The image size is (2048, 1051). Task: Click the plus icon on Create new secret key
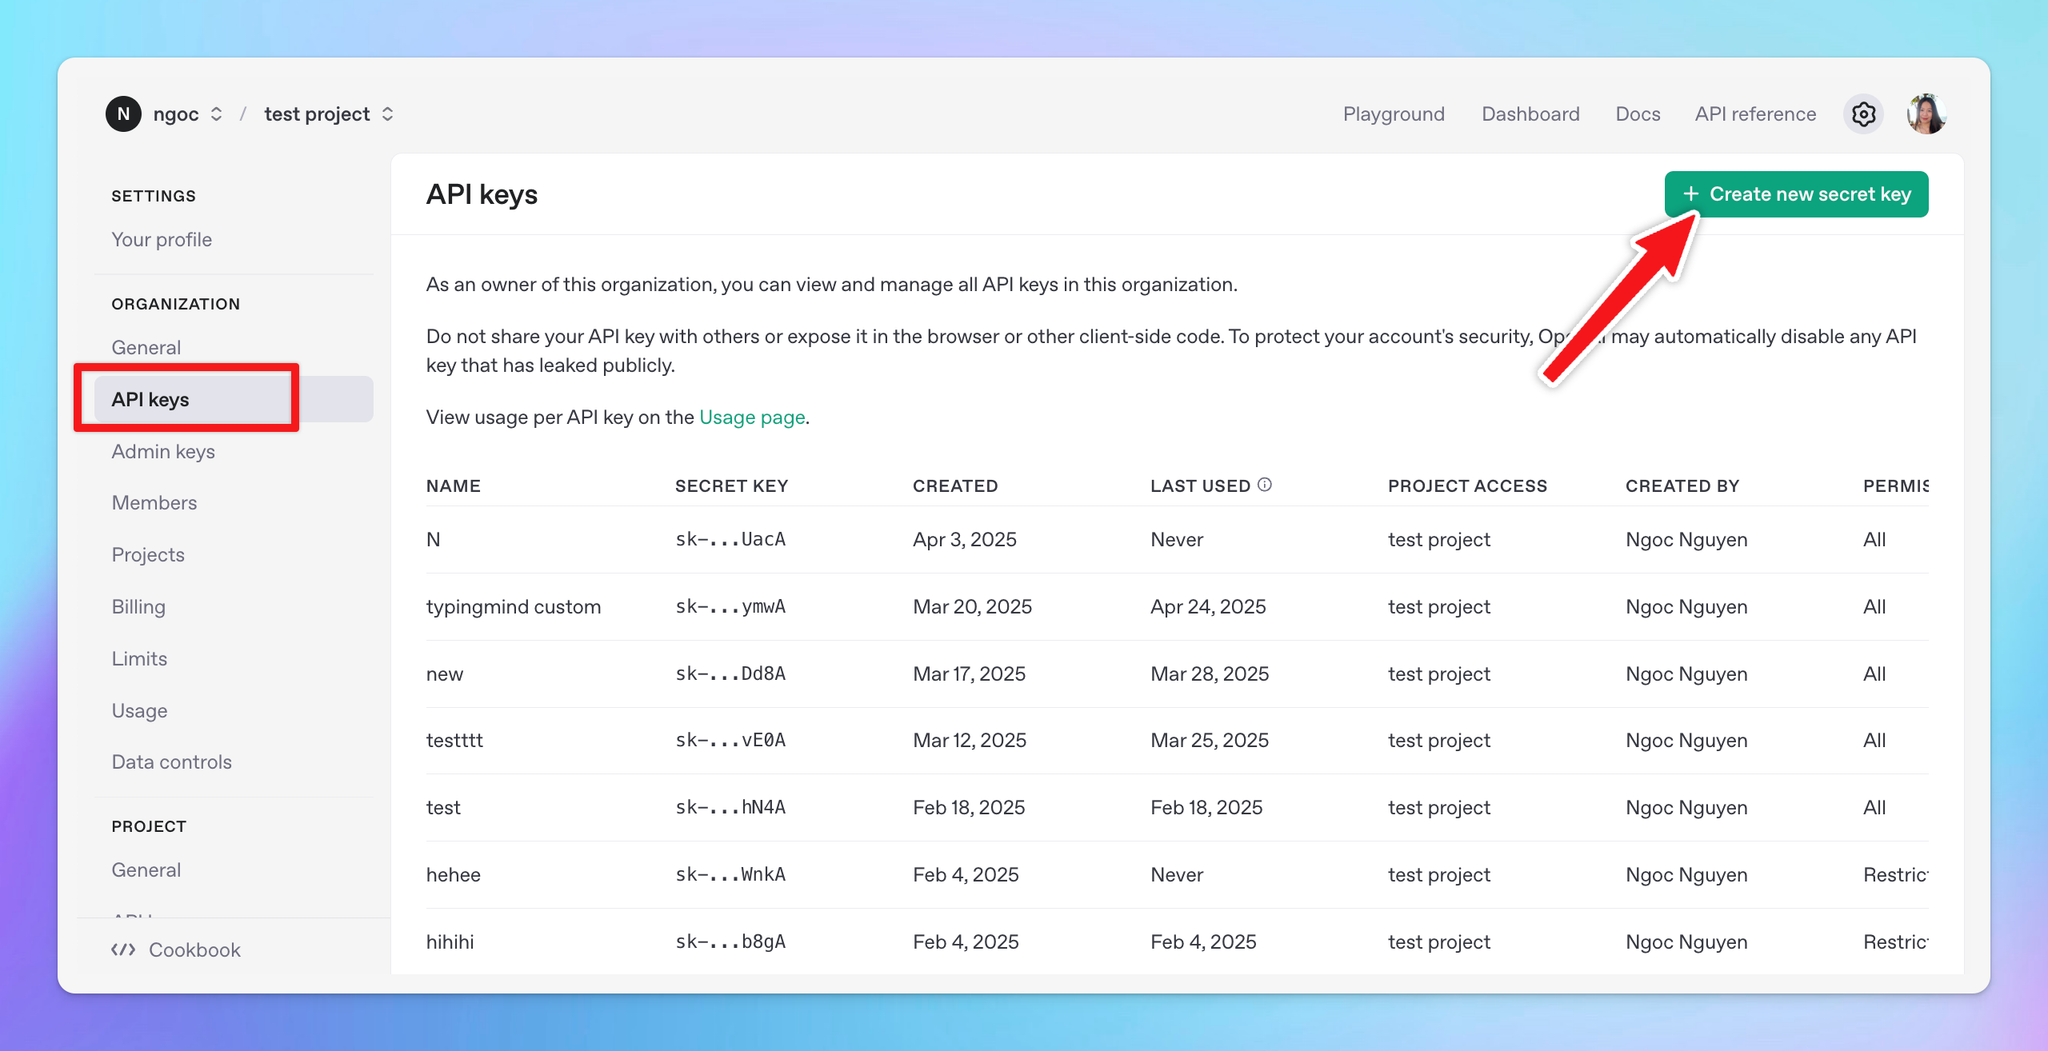[x=1691, y=194]
